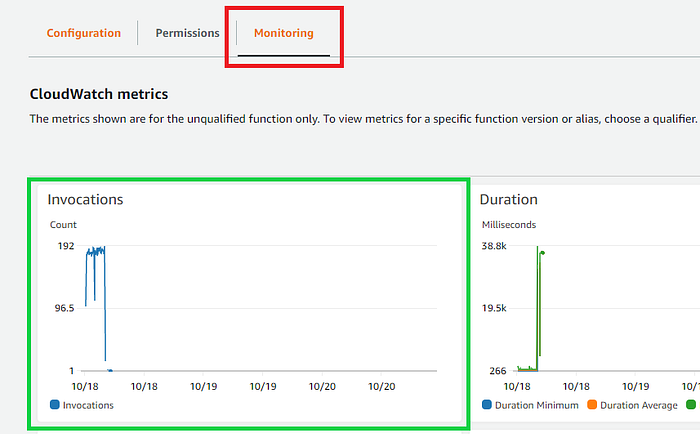Open the Permissions tab

[x=188, y=33]
